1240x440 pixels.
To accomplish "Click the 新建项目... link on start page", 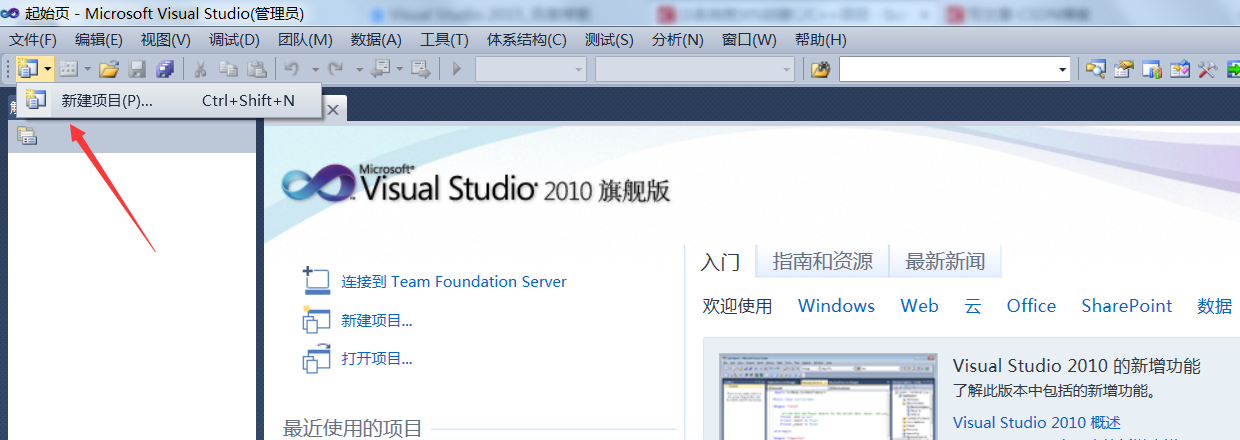I will tap(377, 321).
